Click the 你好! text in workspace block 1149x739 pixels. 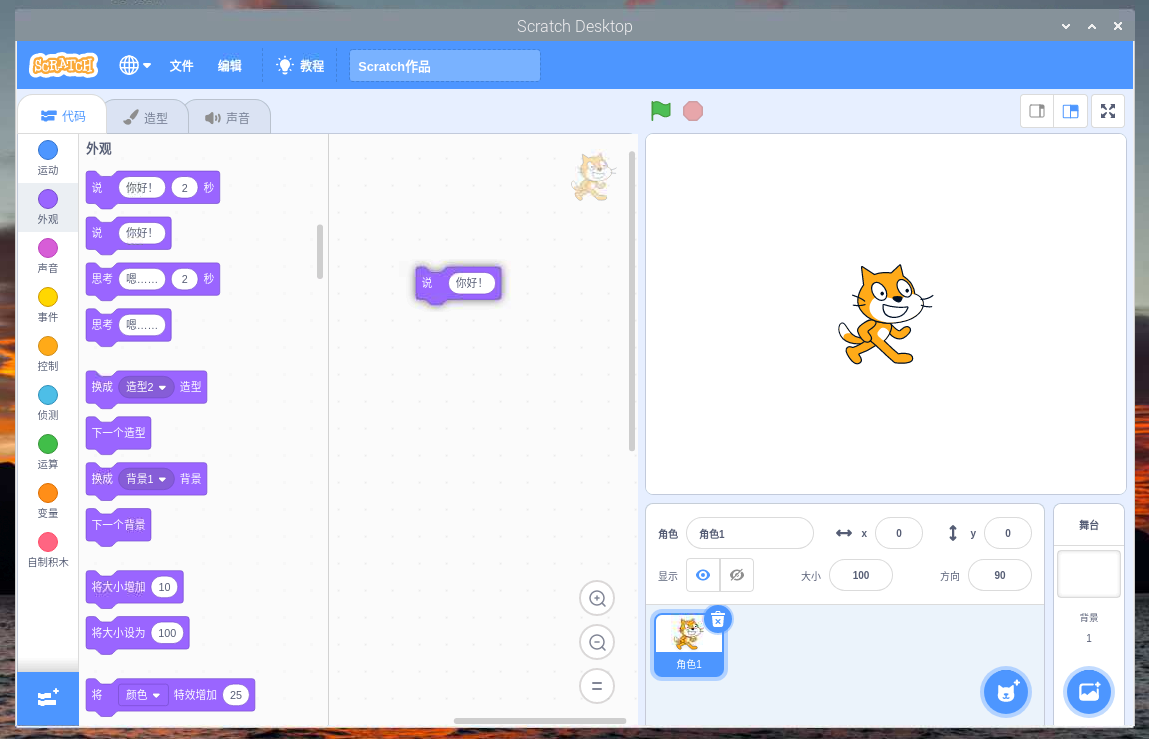point(471,283)
